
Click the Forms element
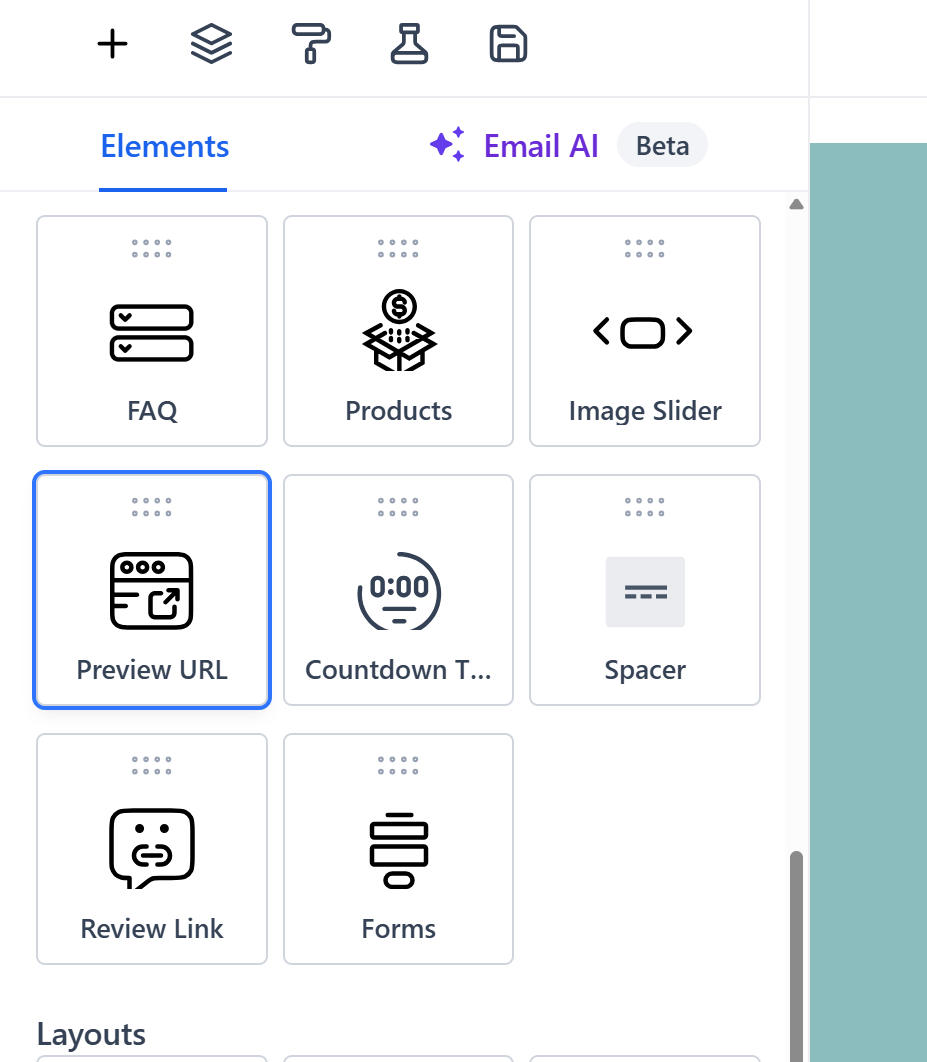(x=398, y=849)
